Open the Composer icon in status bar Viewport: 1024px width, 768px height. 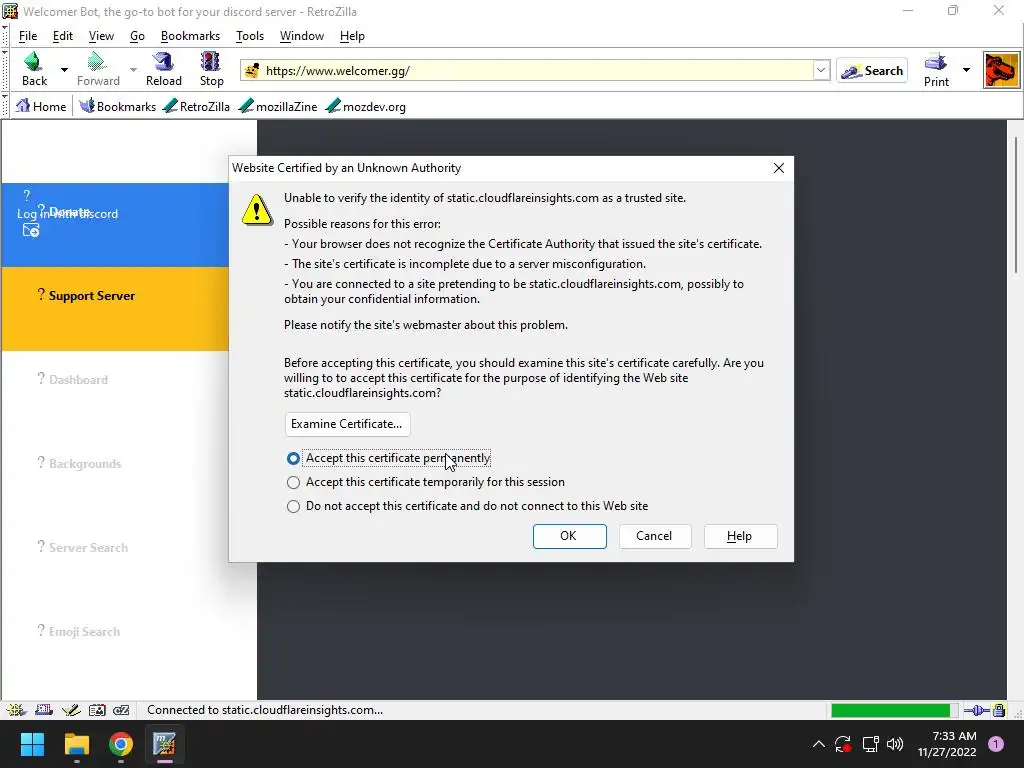(71, 710)
